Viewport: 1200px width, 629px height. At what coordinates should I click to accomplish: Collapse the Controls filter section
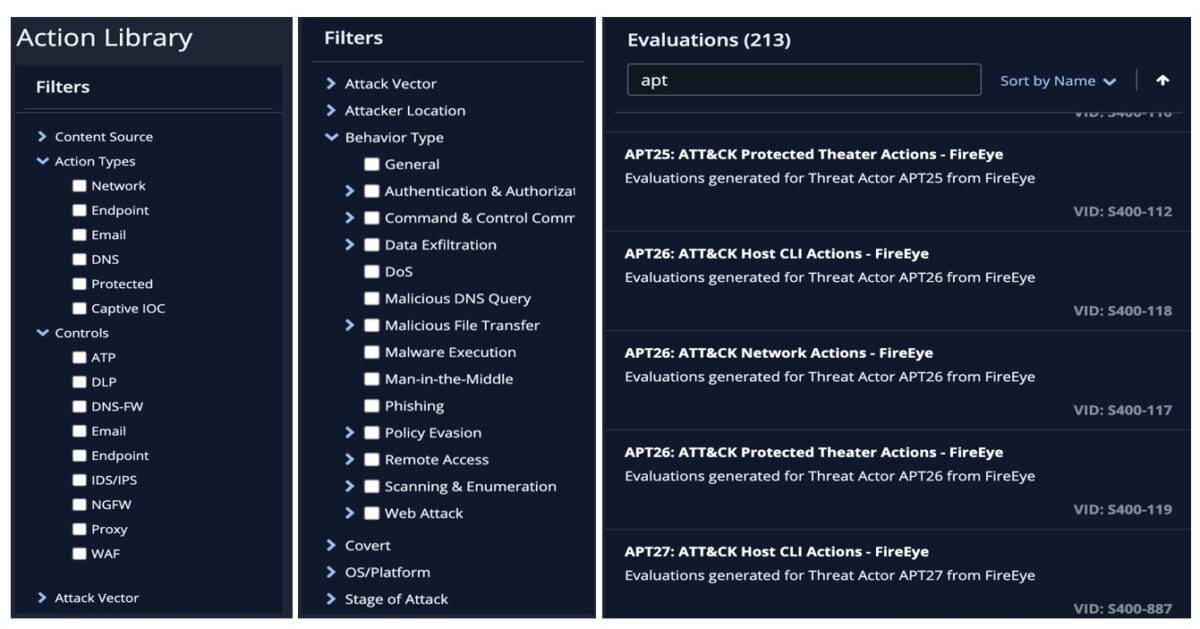[x=43, y=333]
